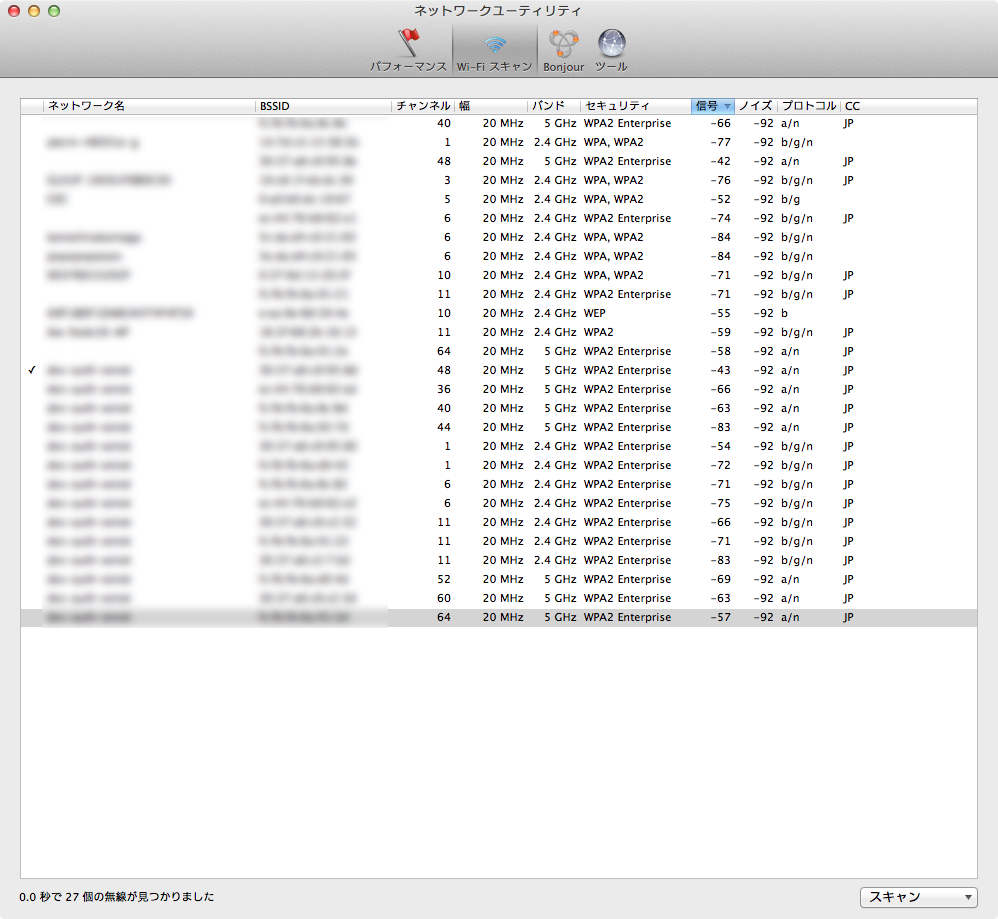Sort by ネットワーク名 column header
Viewport: 998px width, 919px height.
click(x=150, y=106)
